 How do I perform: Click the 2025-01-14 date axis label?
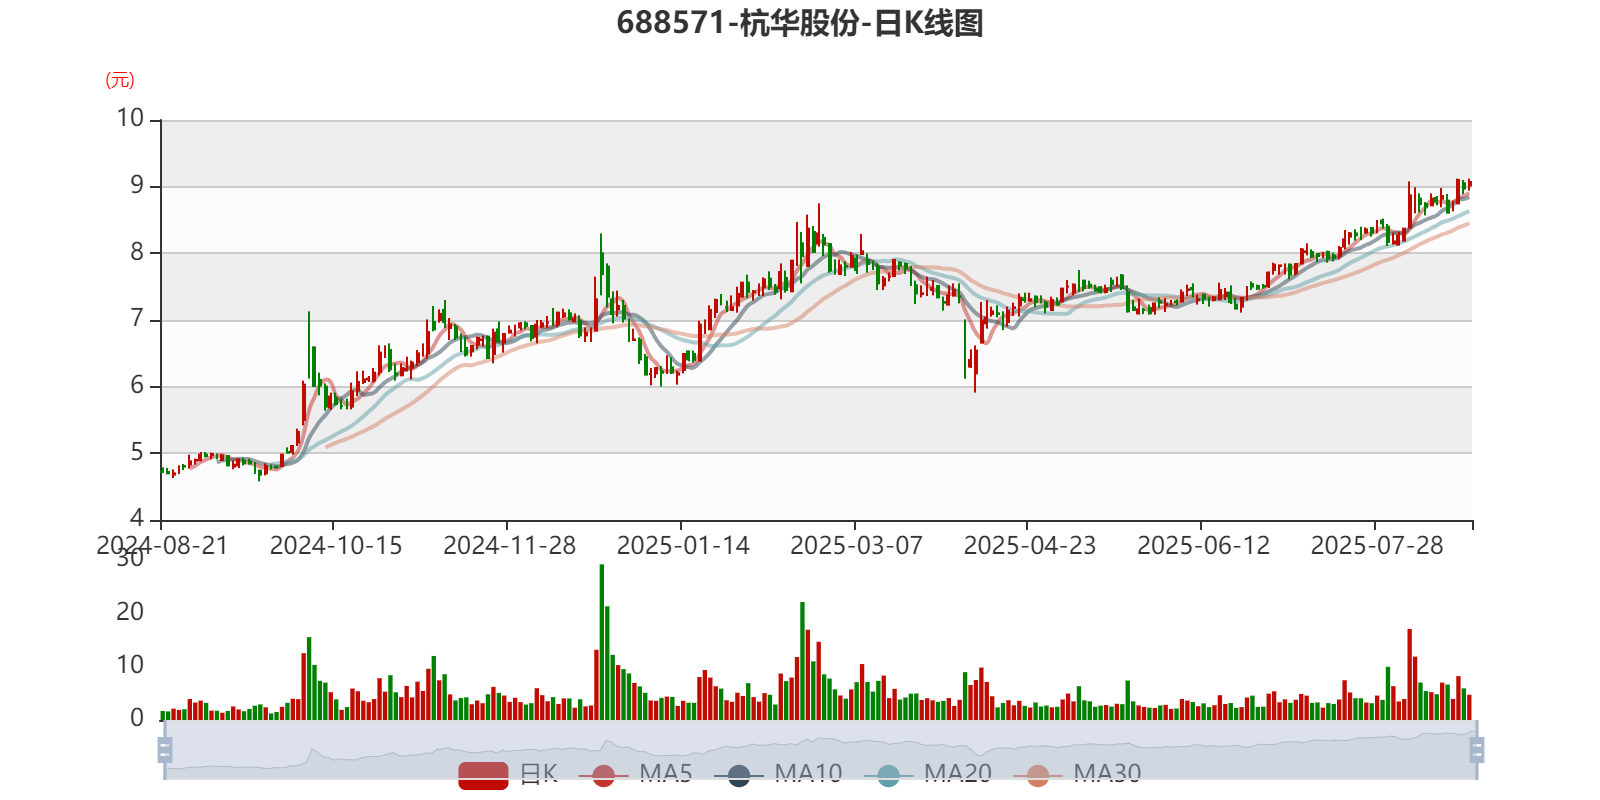point(683,546)
